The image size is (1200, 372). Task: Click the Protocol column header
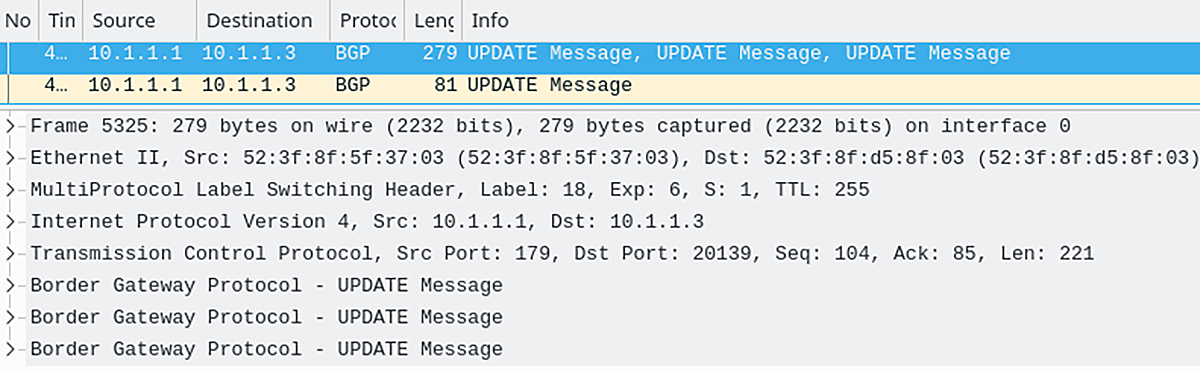(x=366, y=20)
